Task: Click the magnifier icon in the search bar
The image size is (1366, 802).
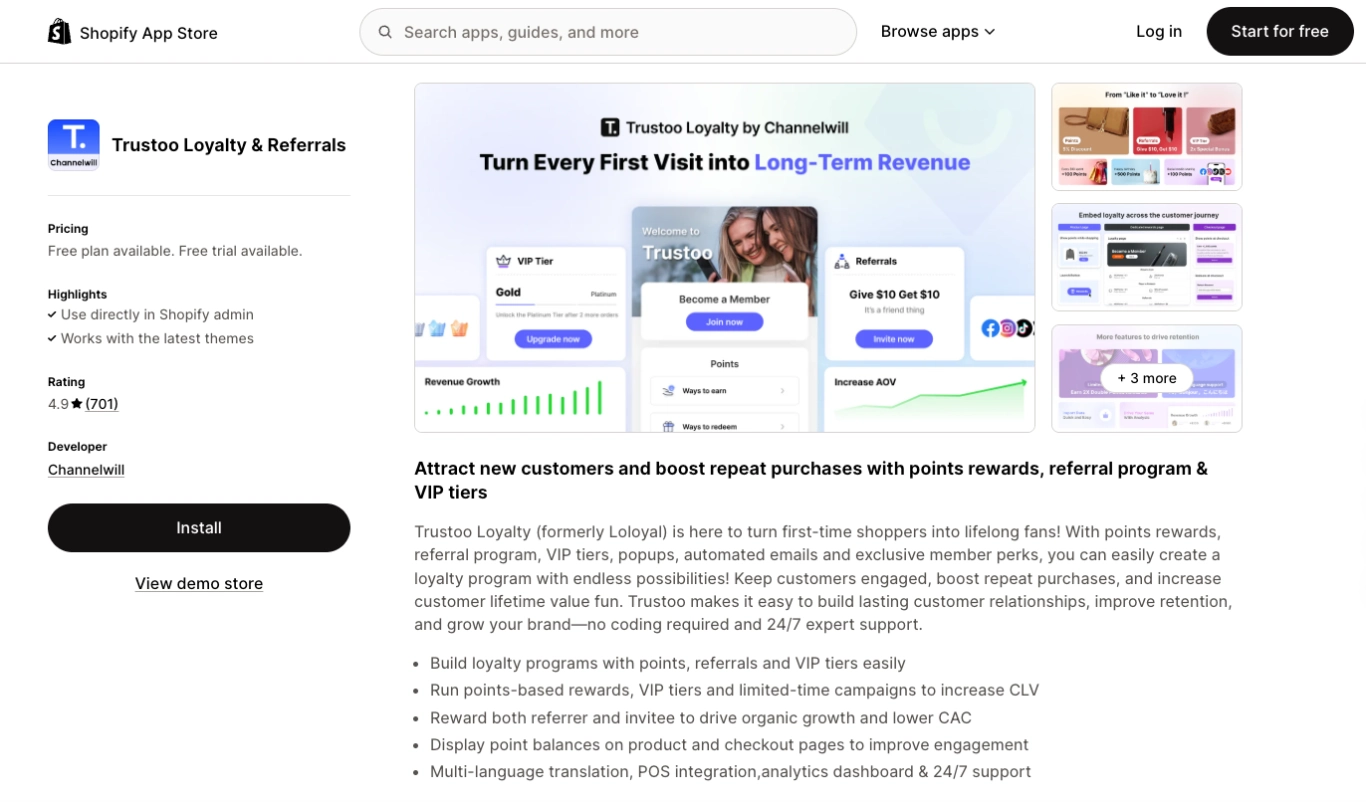Action: pos(385,31)
